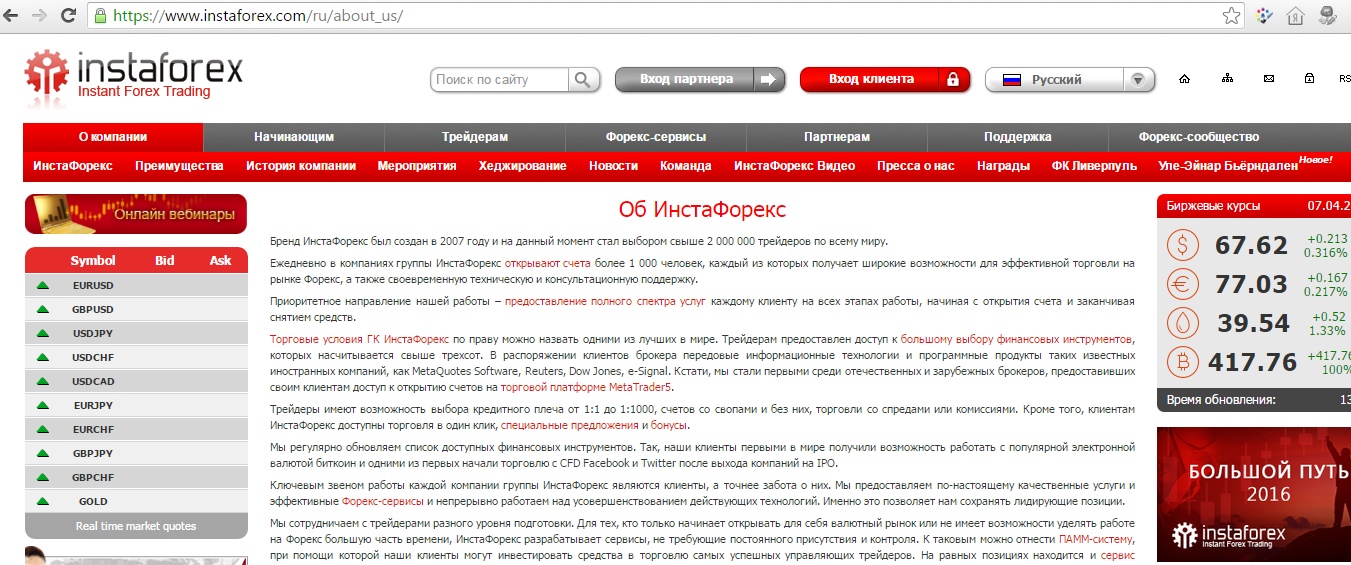Click the euro rate icon
Image resolution: width=1351 pixels, height=565 pixels.
[x=1185, y=284]
